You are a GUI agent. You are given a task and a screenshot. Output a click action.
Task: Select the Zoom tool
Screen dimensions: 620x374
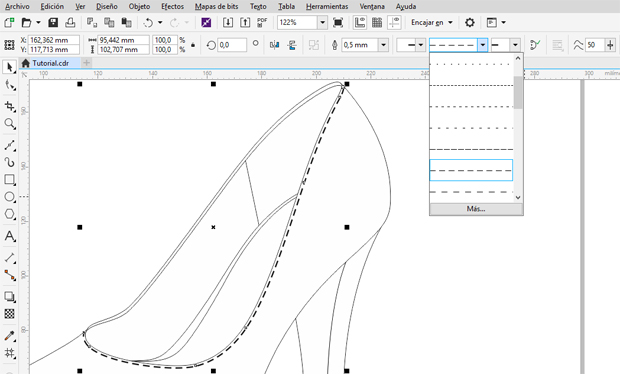click(9, 124)
